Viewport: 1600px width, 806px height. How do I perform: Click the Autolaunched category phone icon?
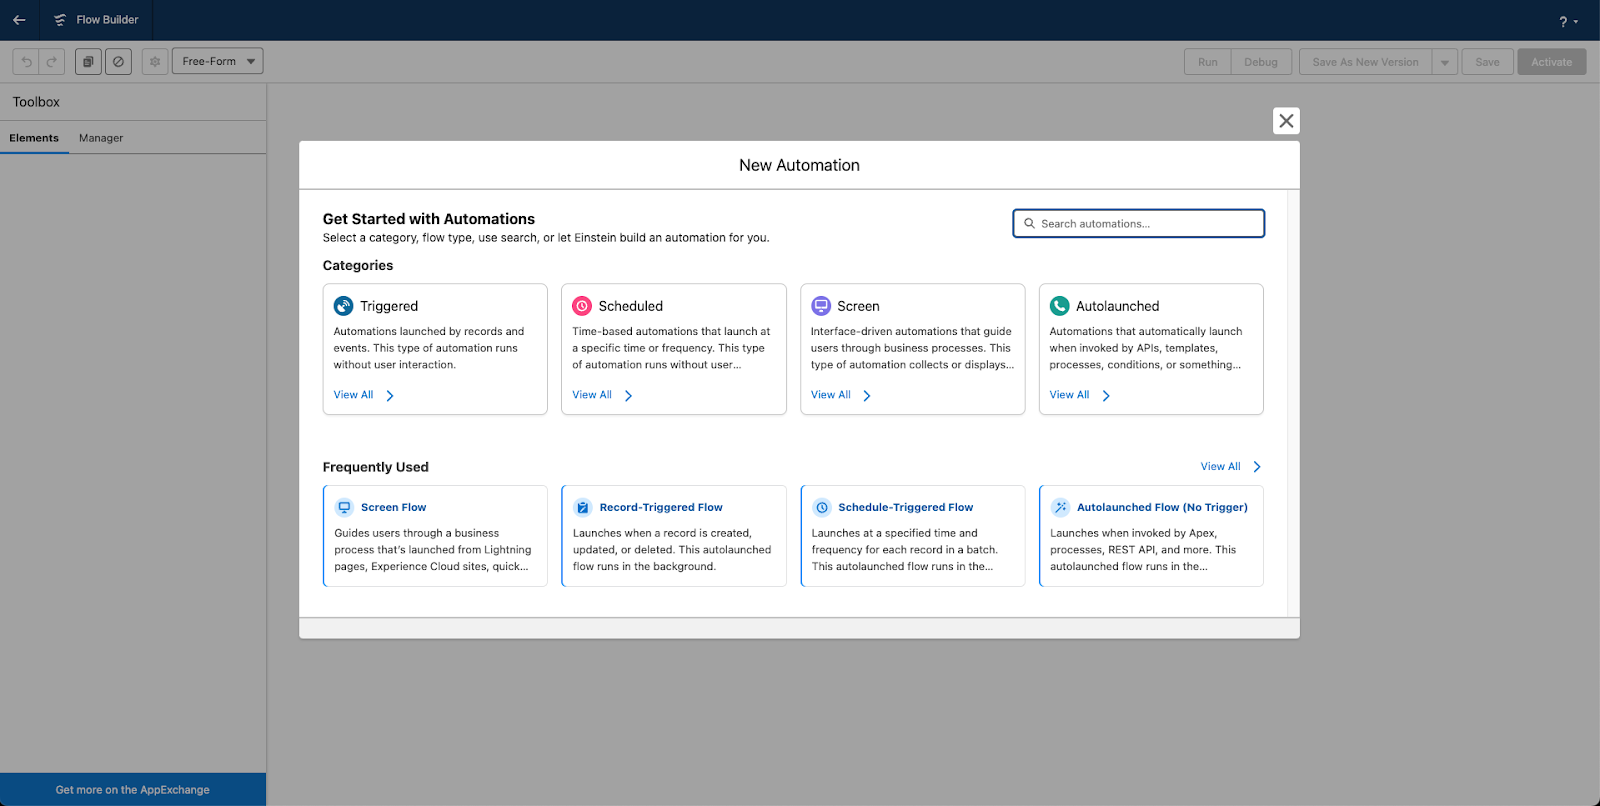[x=1060, y=306]
